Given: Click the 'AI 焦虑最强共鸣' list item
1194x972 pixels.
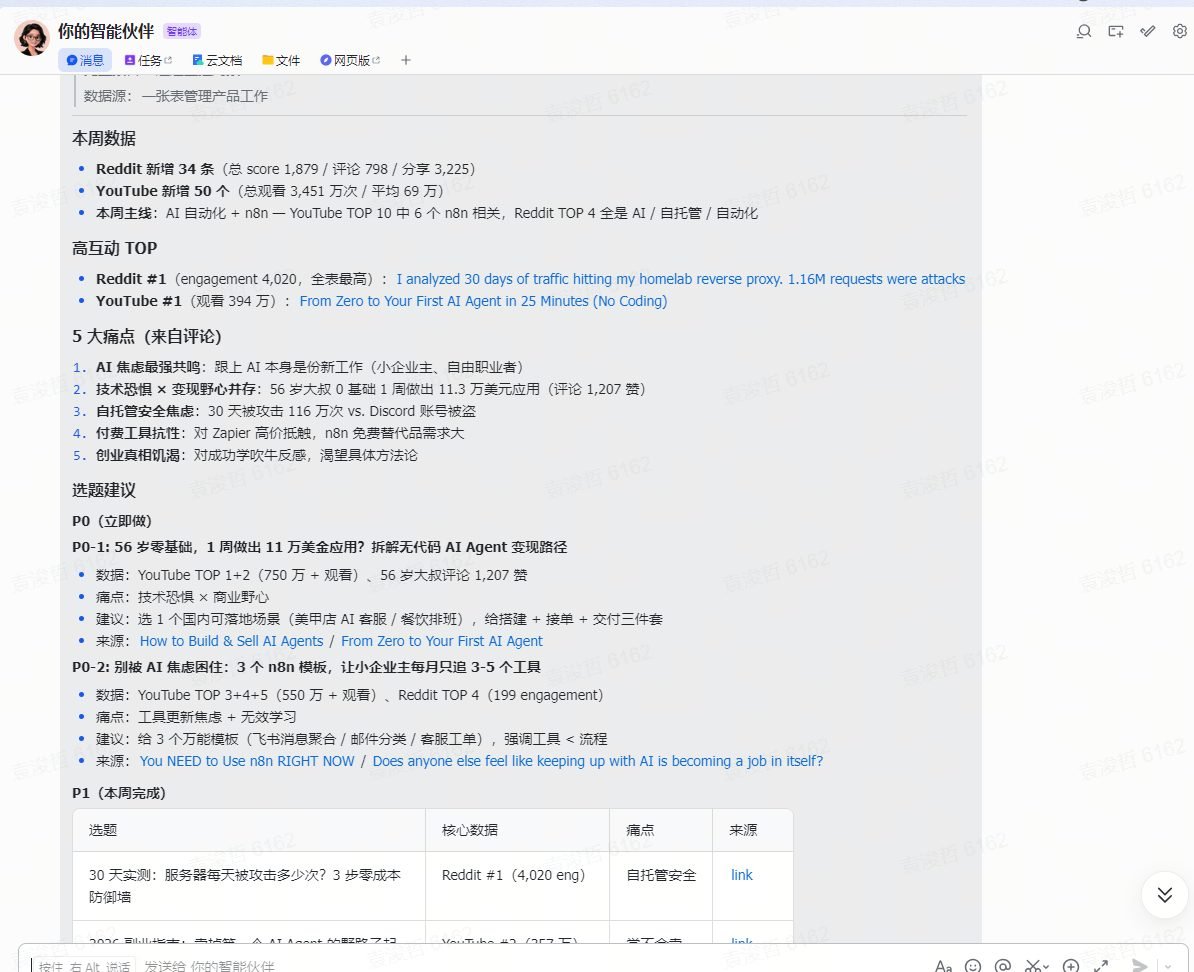Looking at the screenshot, I should [309, 367].
